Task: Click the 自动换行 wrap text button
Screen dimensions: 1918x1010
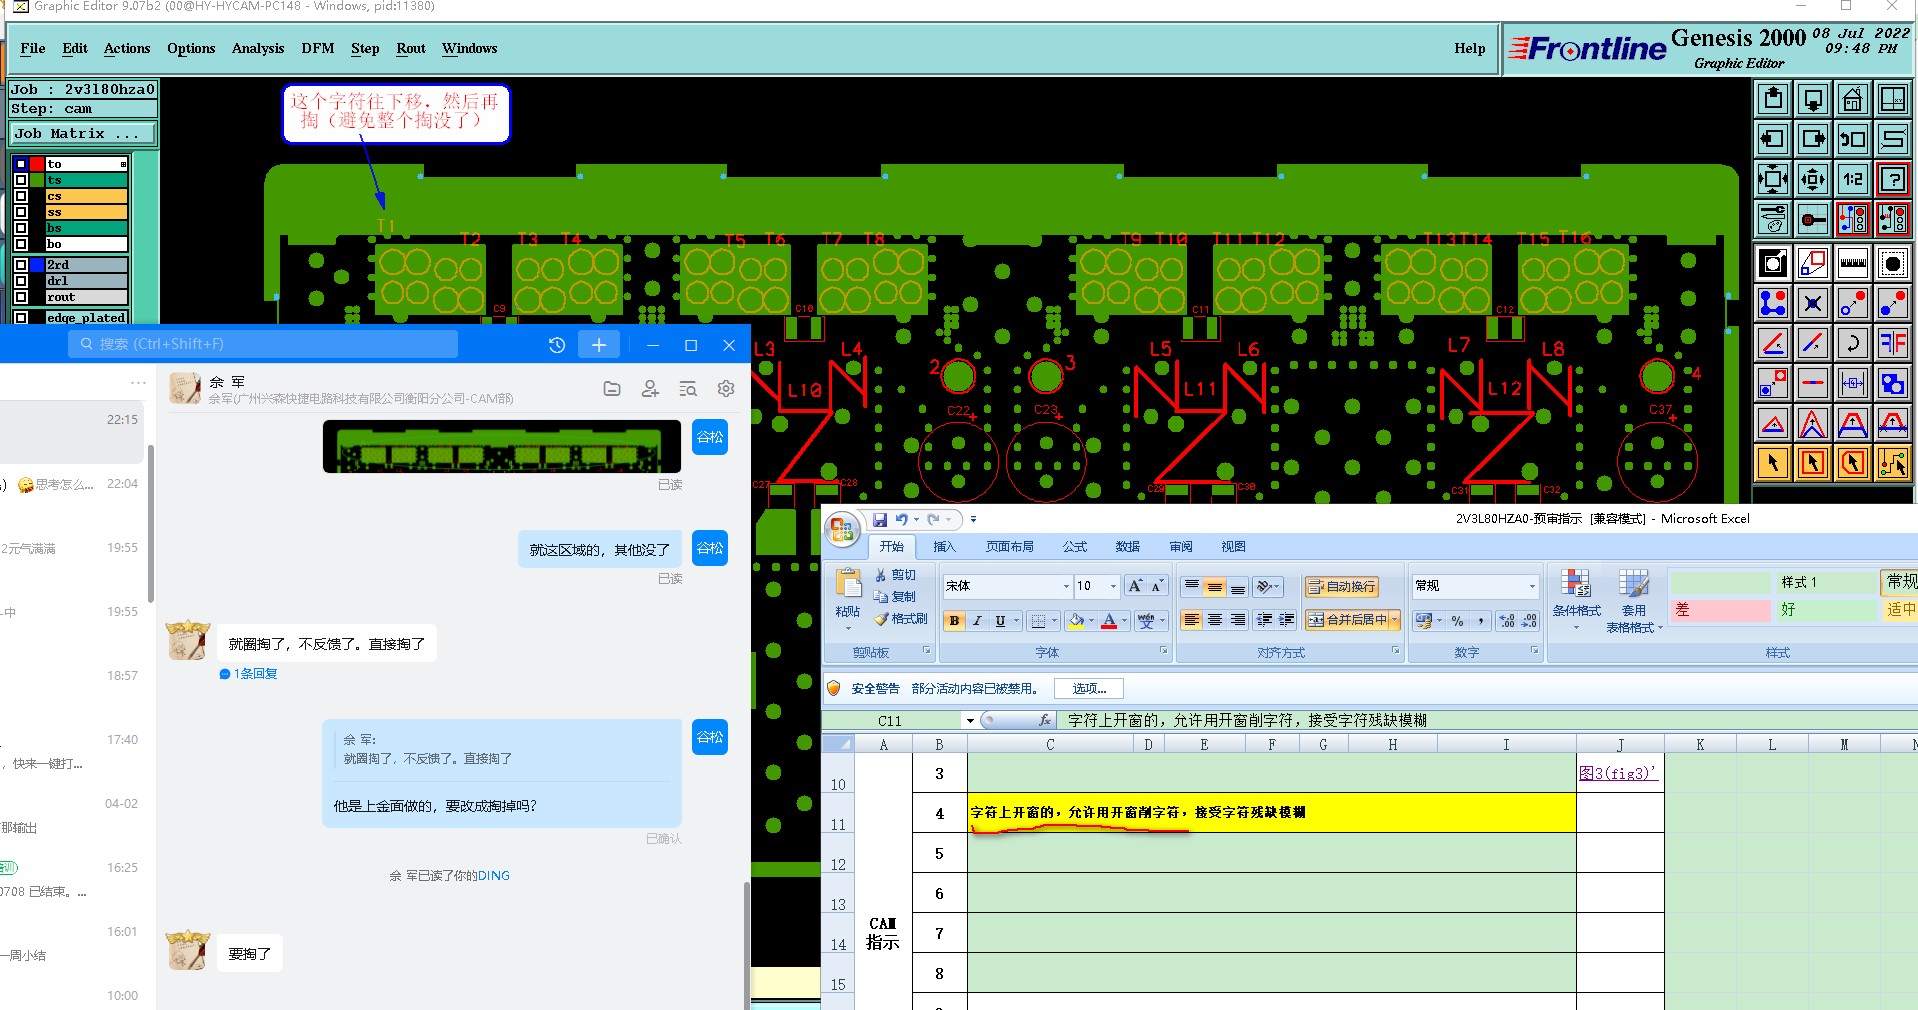Action: coord(1342,587)
